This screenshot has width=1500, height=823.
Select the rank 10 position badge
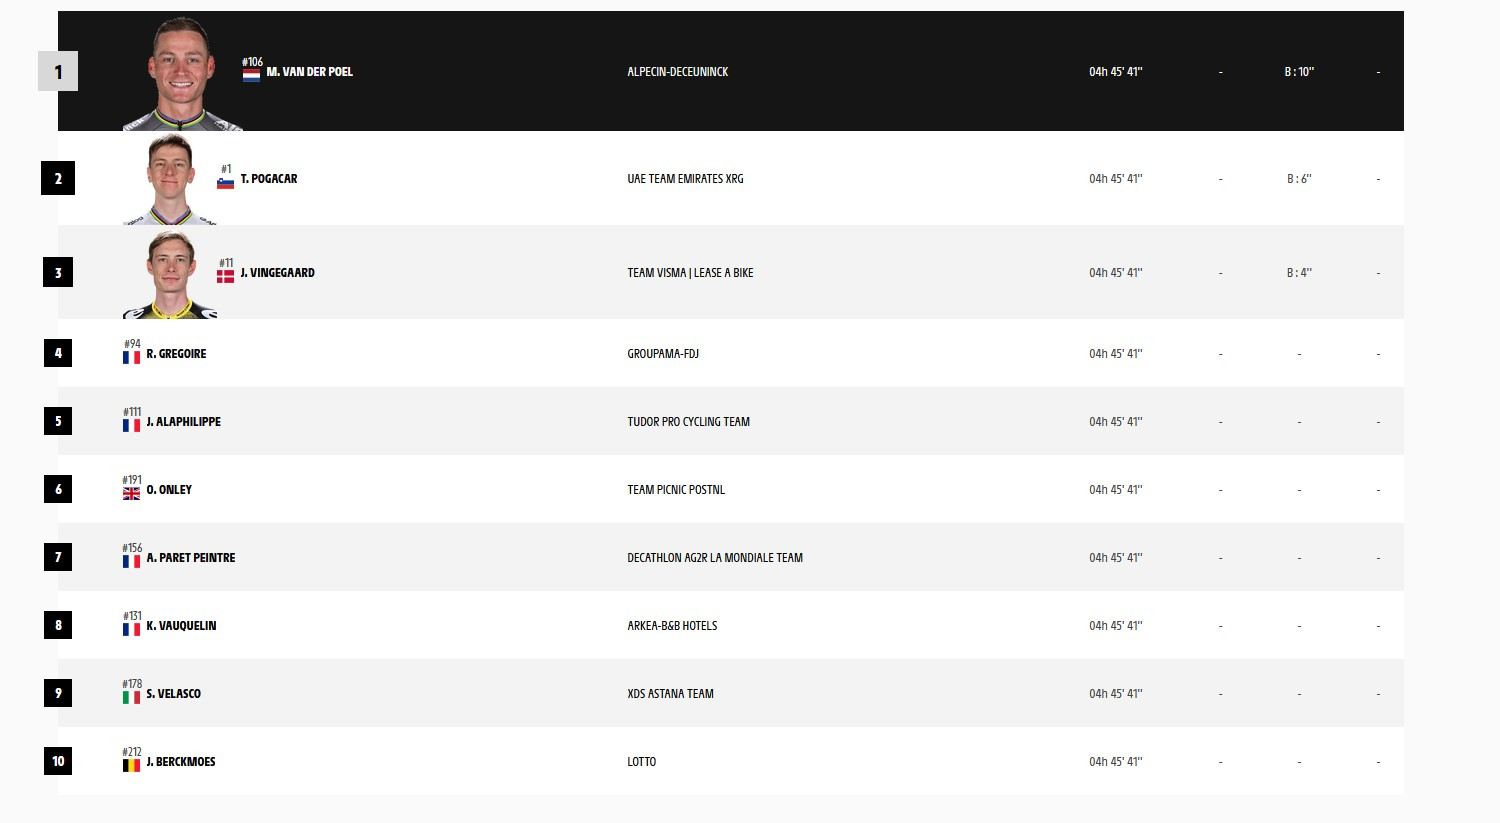[58, 761]
